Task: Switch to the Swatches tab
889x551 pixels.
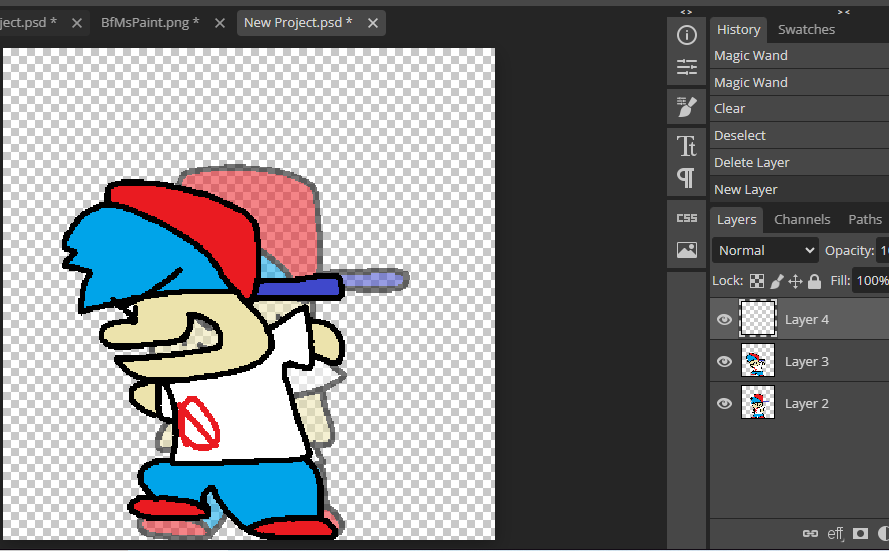Action: tap(806, 29)
